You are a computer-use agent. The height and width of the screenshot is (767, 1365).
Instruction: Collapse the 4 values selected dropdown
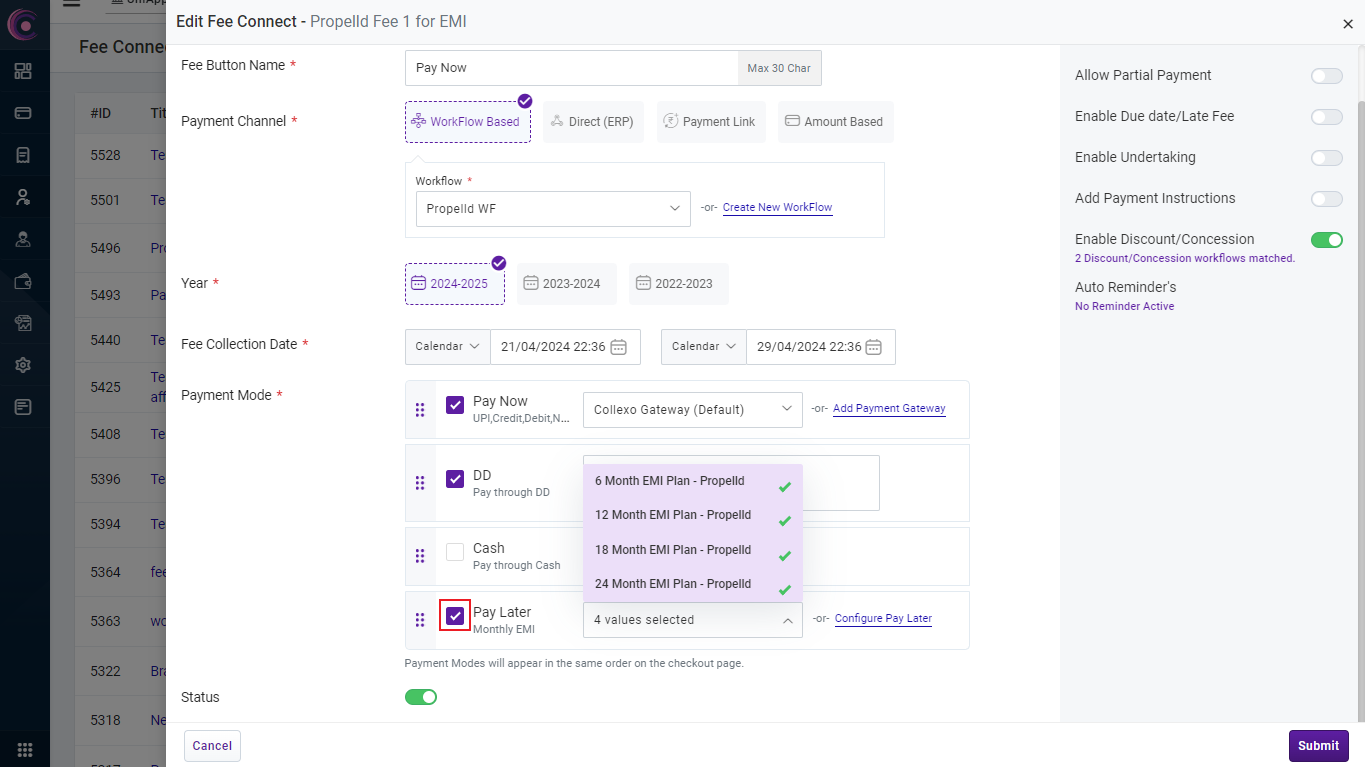click(x=692, y=620)
